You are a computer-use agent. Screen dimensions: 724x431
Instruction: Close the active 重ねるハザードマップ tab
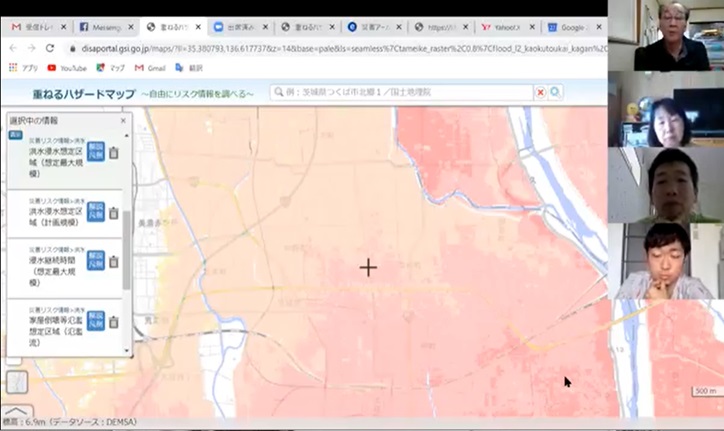click(x=198, y=27)
